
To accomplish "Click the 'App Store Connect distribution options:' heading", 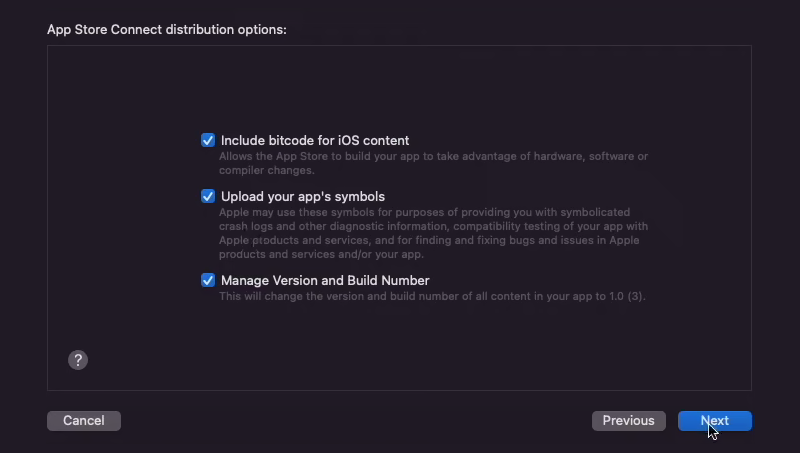I will (x=167, y=30).
